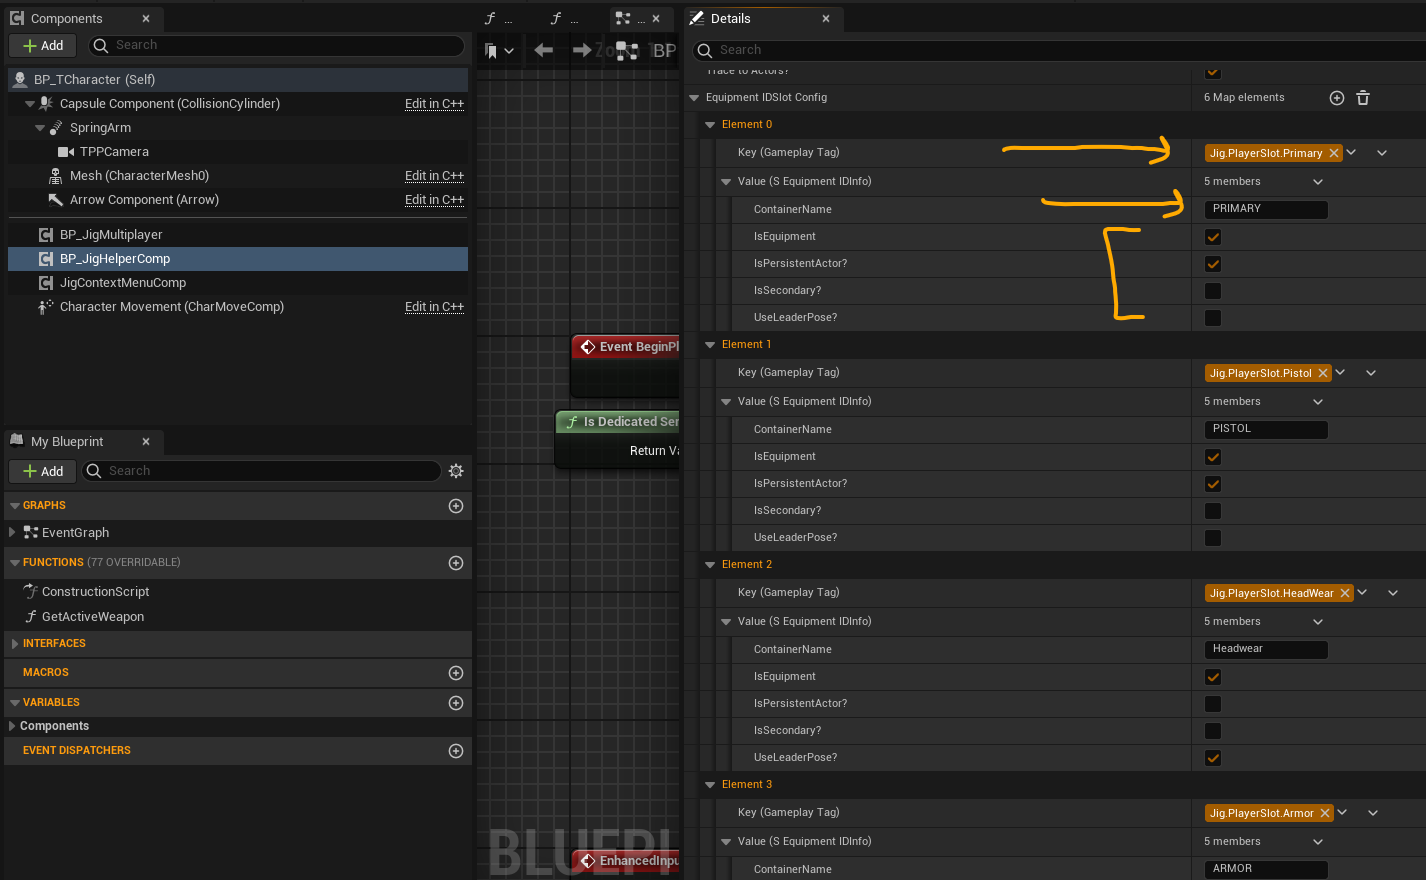Enable IsPersistentActor? checkbox in Element 2
Image resolution: width=1426 pixels, height=880 pixels.
(1213, 704)
